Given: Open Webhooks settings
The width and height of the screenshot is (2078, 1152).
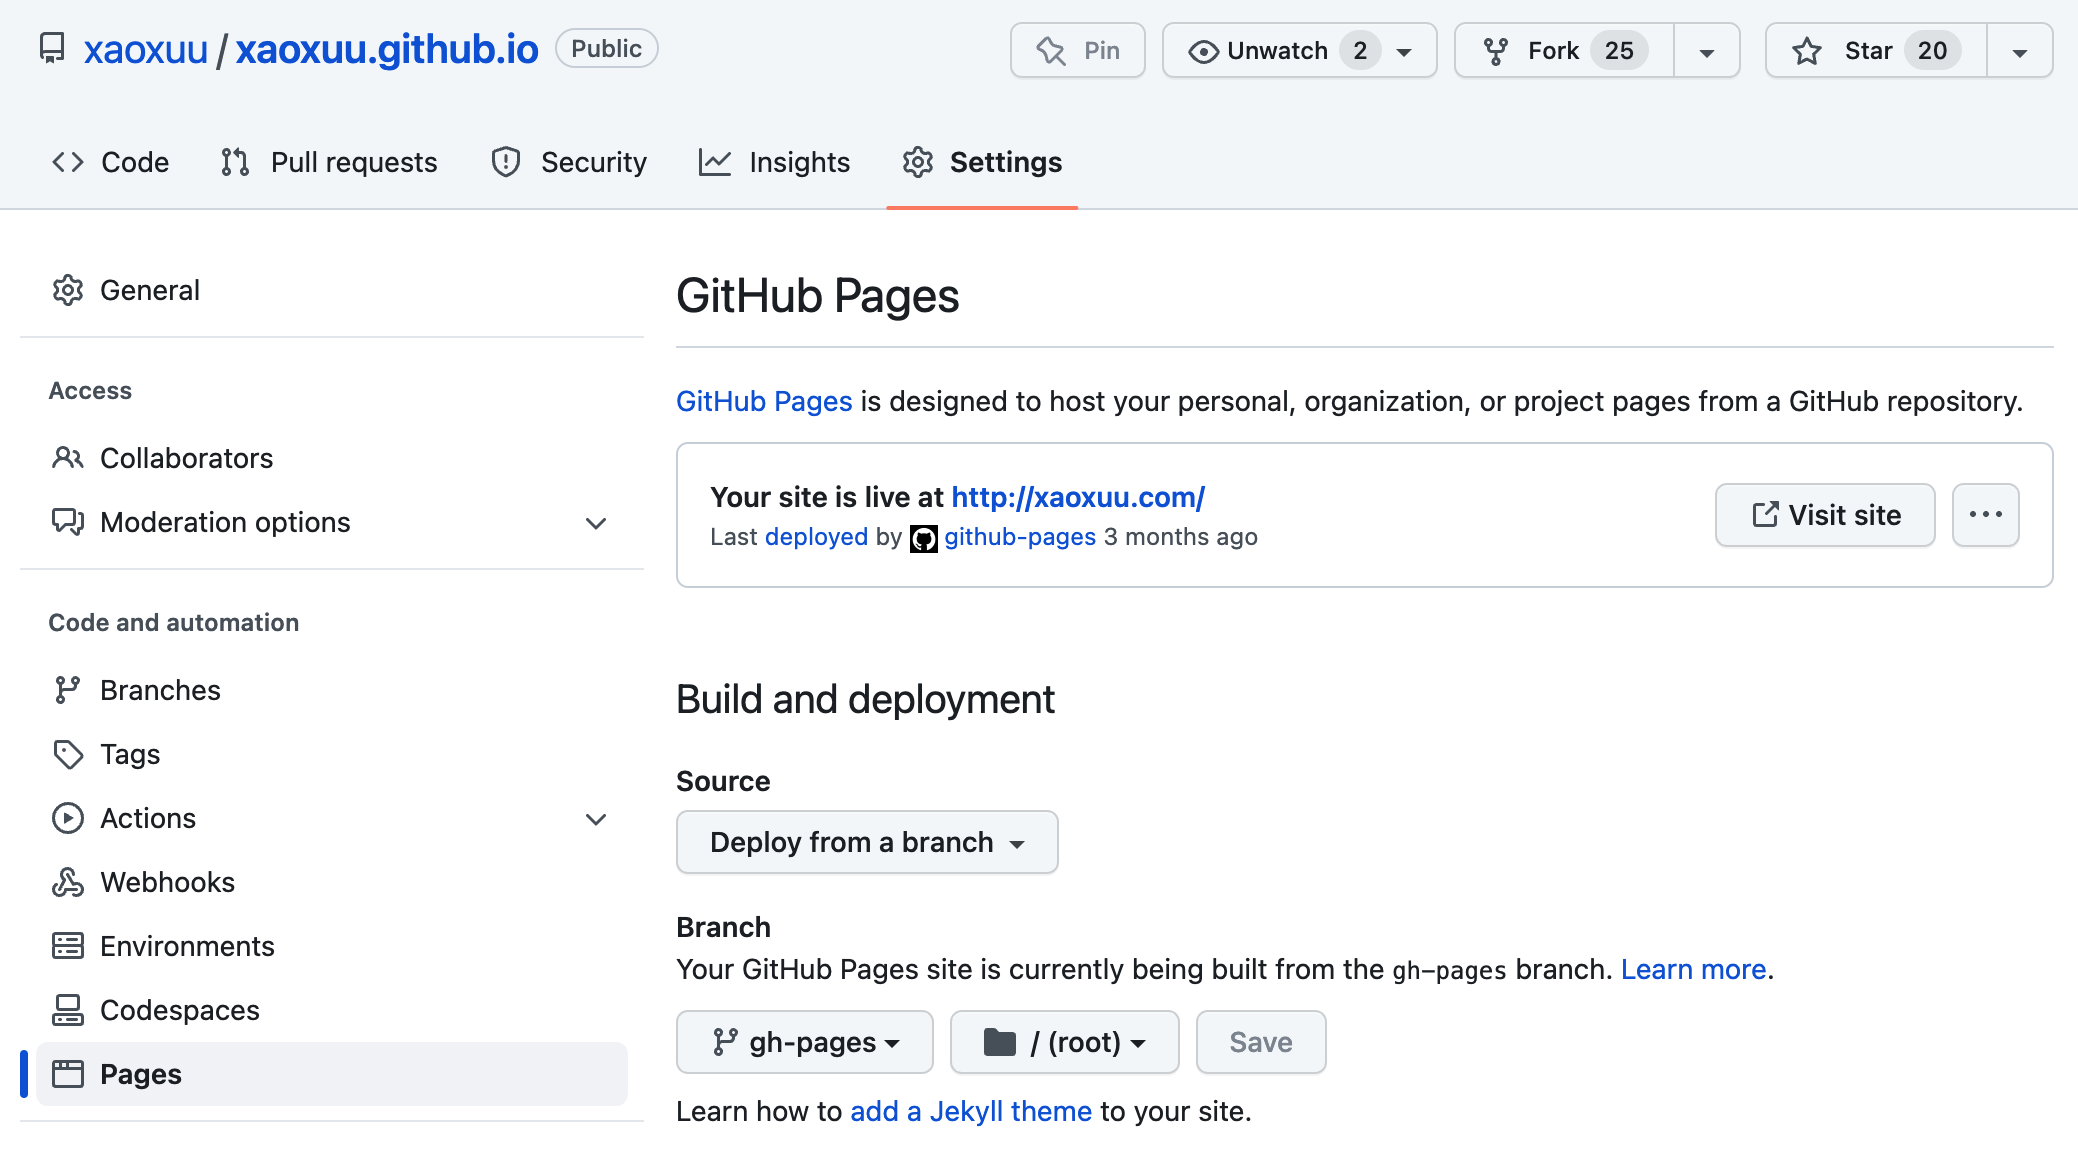Looking at the screenshot, I should pyautogui.click(x=332, y=882).
